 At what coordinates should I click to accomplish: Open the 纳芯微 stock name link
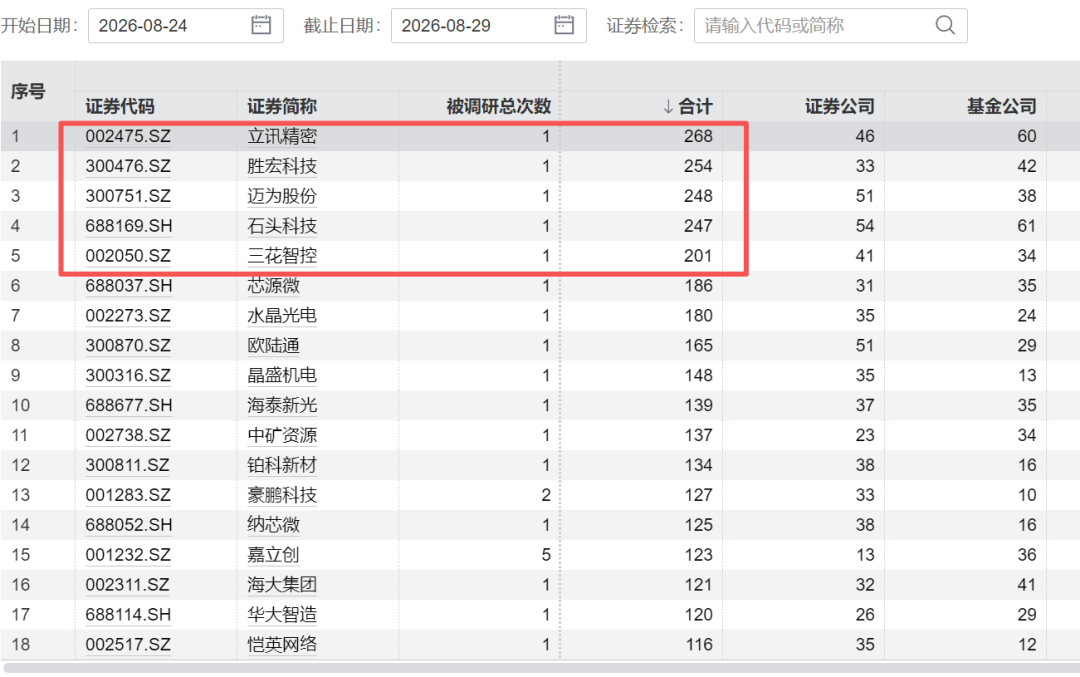point(273,525)
